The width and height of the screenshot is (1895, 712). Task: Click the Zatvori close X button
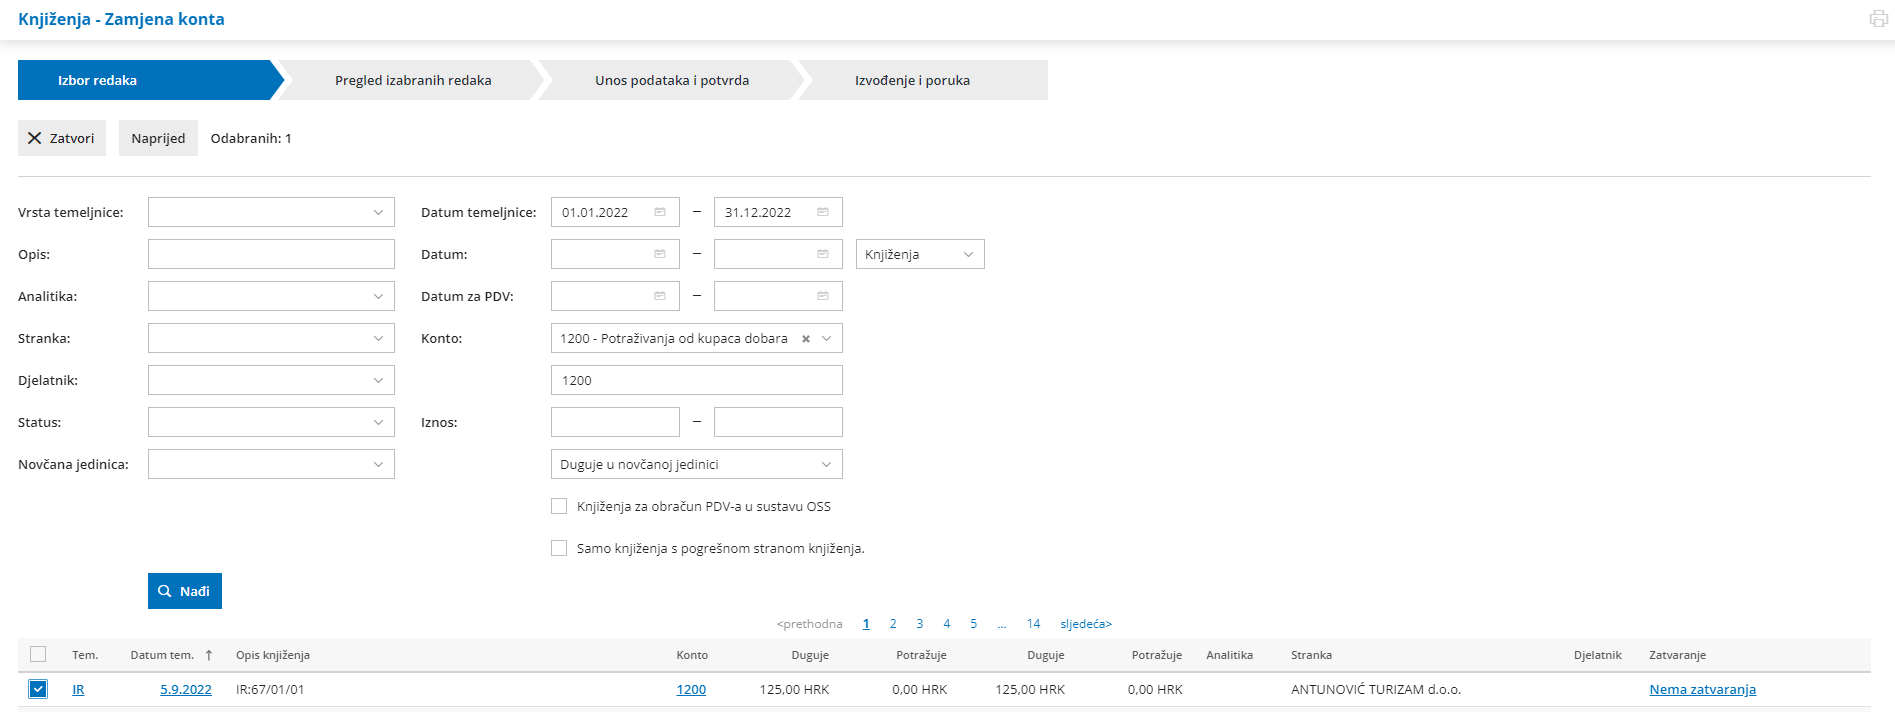[x=62, y=138]
